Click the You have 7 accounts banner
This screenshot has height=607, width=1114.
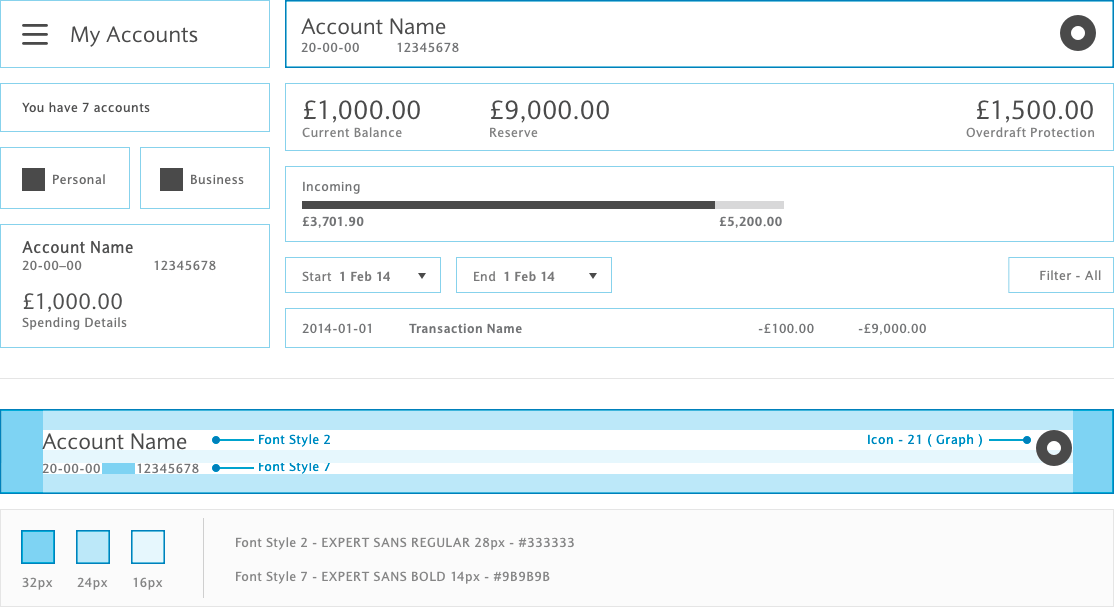pyautogui.click(x=135, y=108)
